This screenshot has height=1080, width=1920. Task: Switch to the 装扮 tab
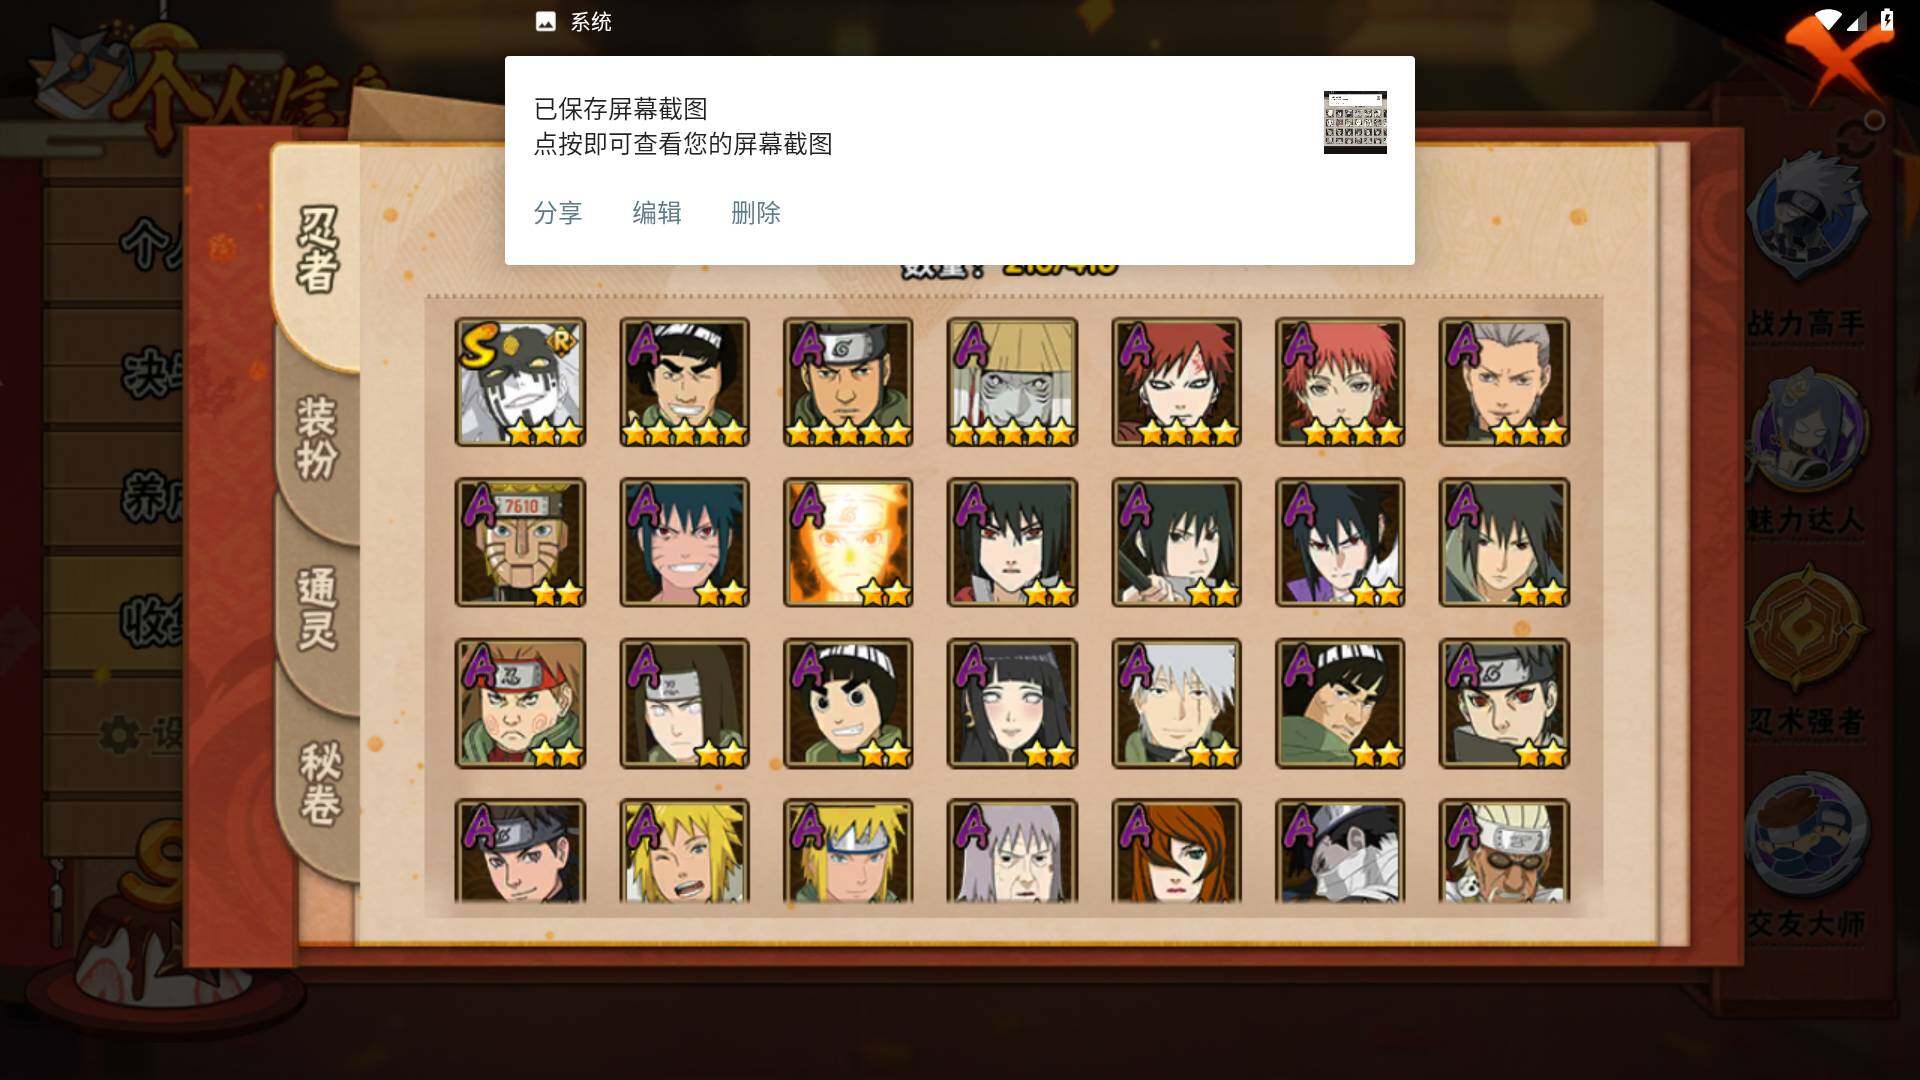pyautogui.click(x=318, y=438)
